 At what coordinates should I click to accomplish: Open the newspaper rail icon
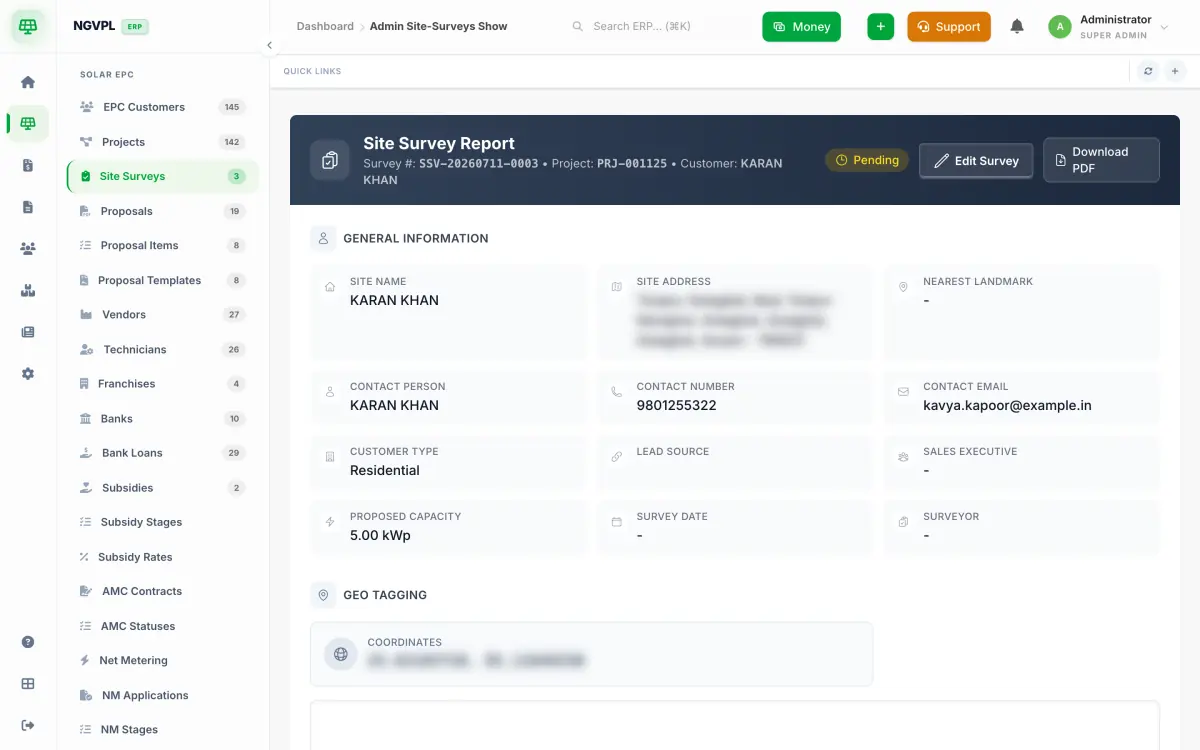click(28, 332)
